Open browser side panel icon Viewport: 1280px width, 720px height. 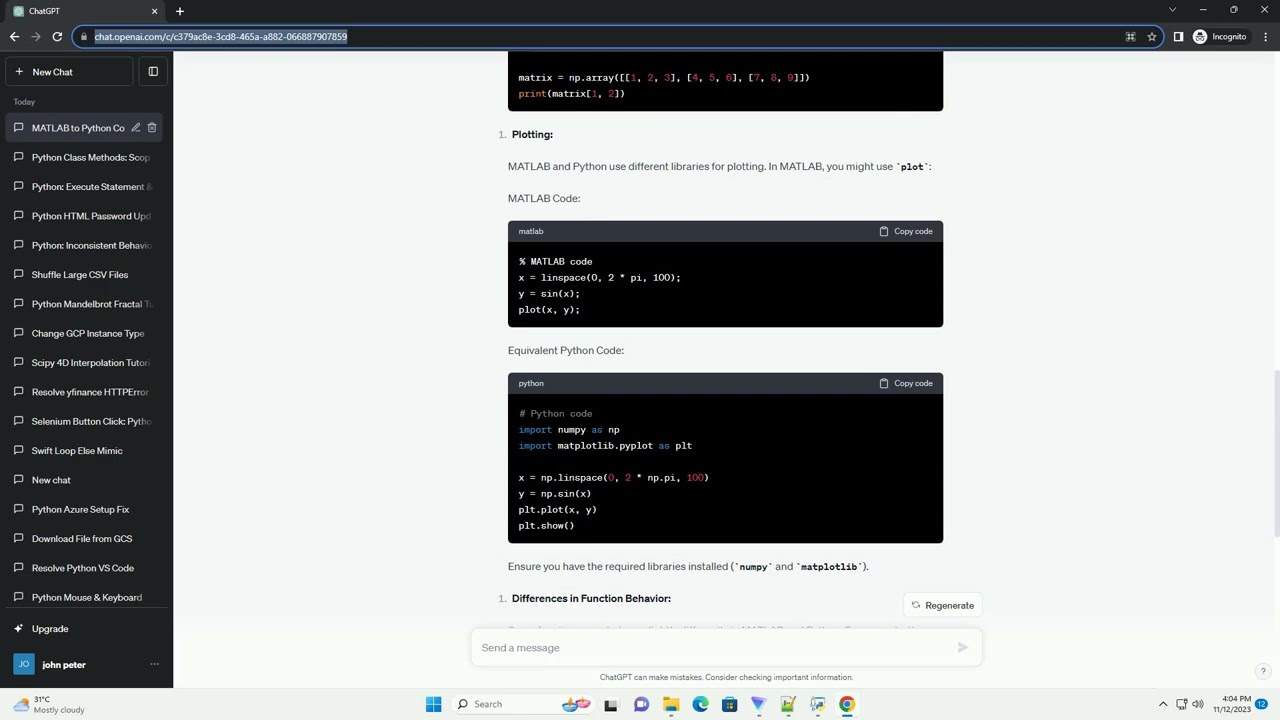[1178, 37]
